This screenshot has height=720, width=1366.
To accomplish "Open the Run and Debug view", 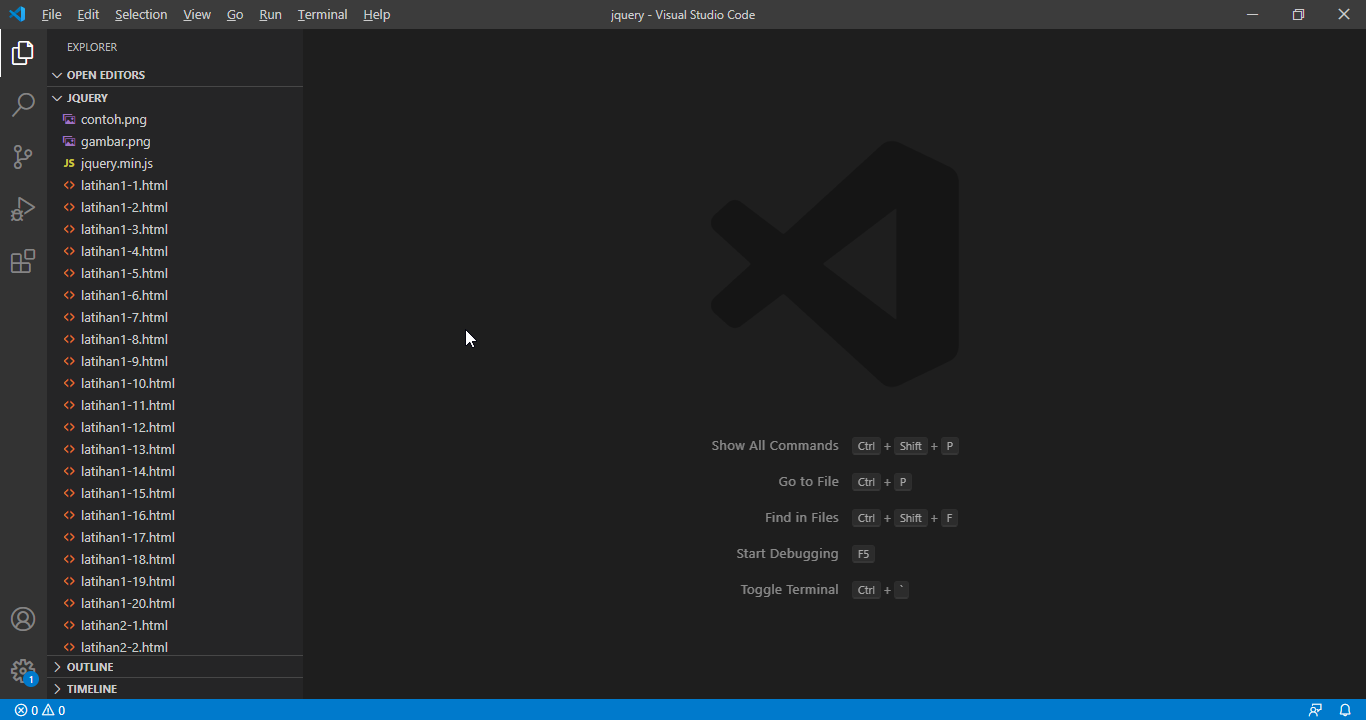I will click(23, 209).
